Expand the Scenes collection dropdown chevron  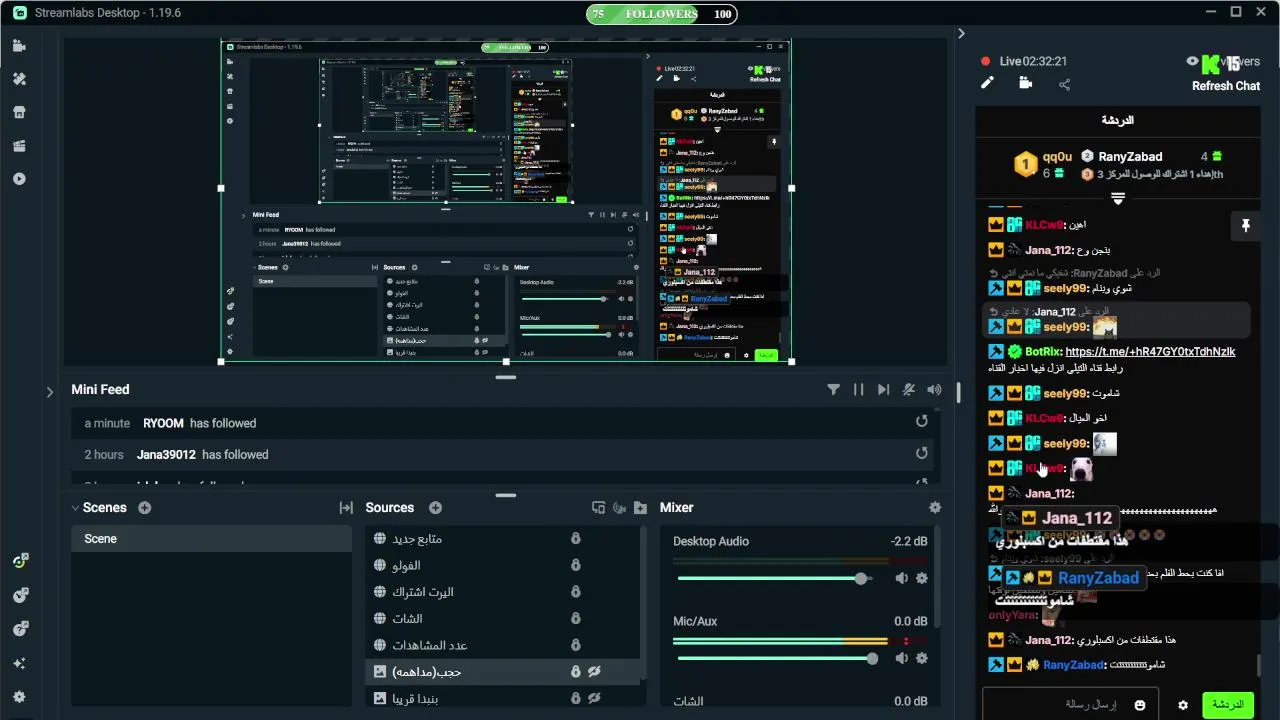75,508
